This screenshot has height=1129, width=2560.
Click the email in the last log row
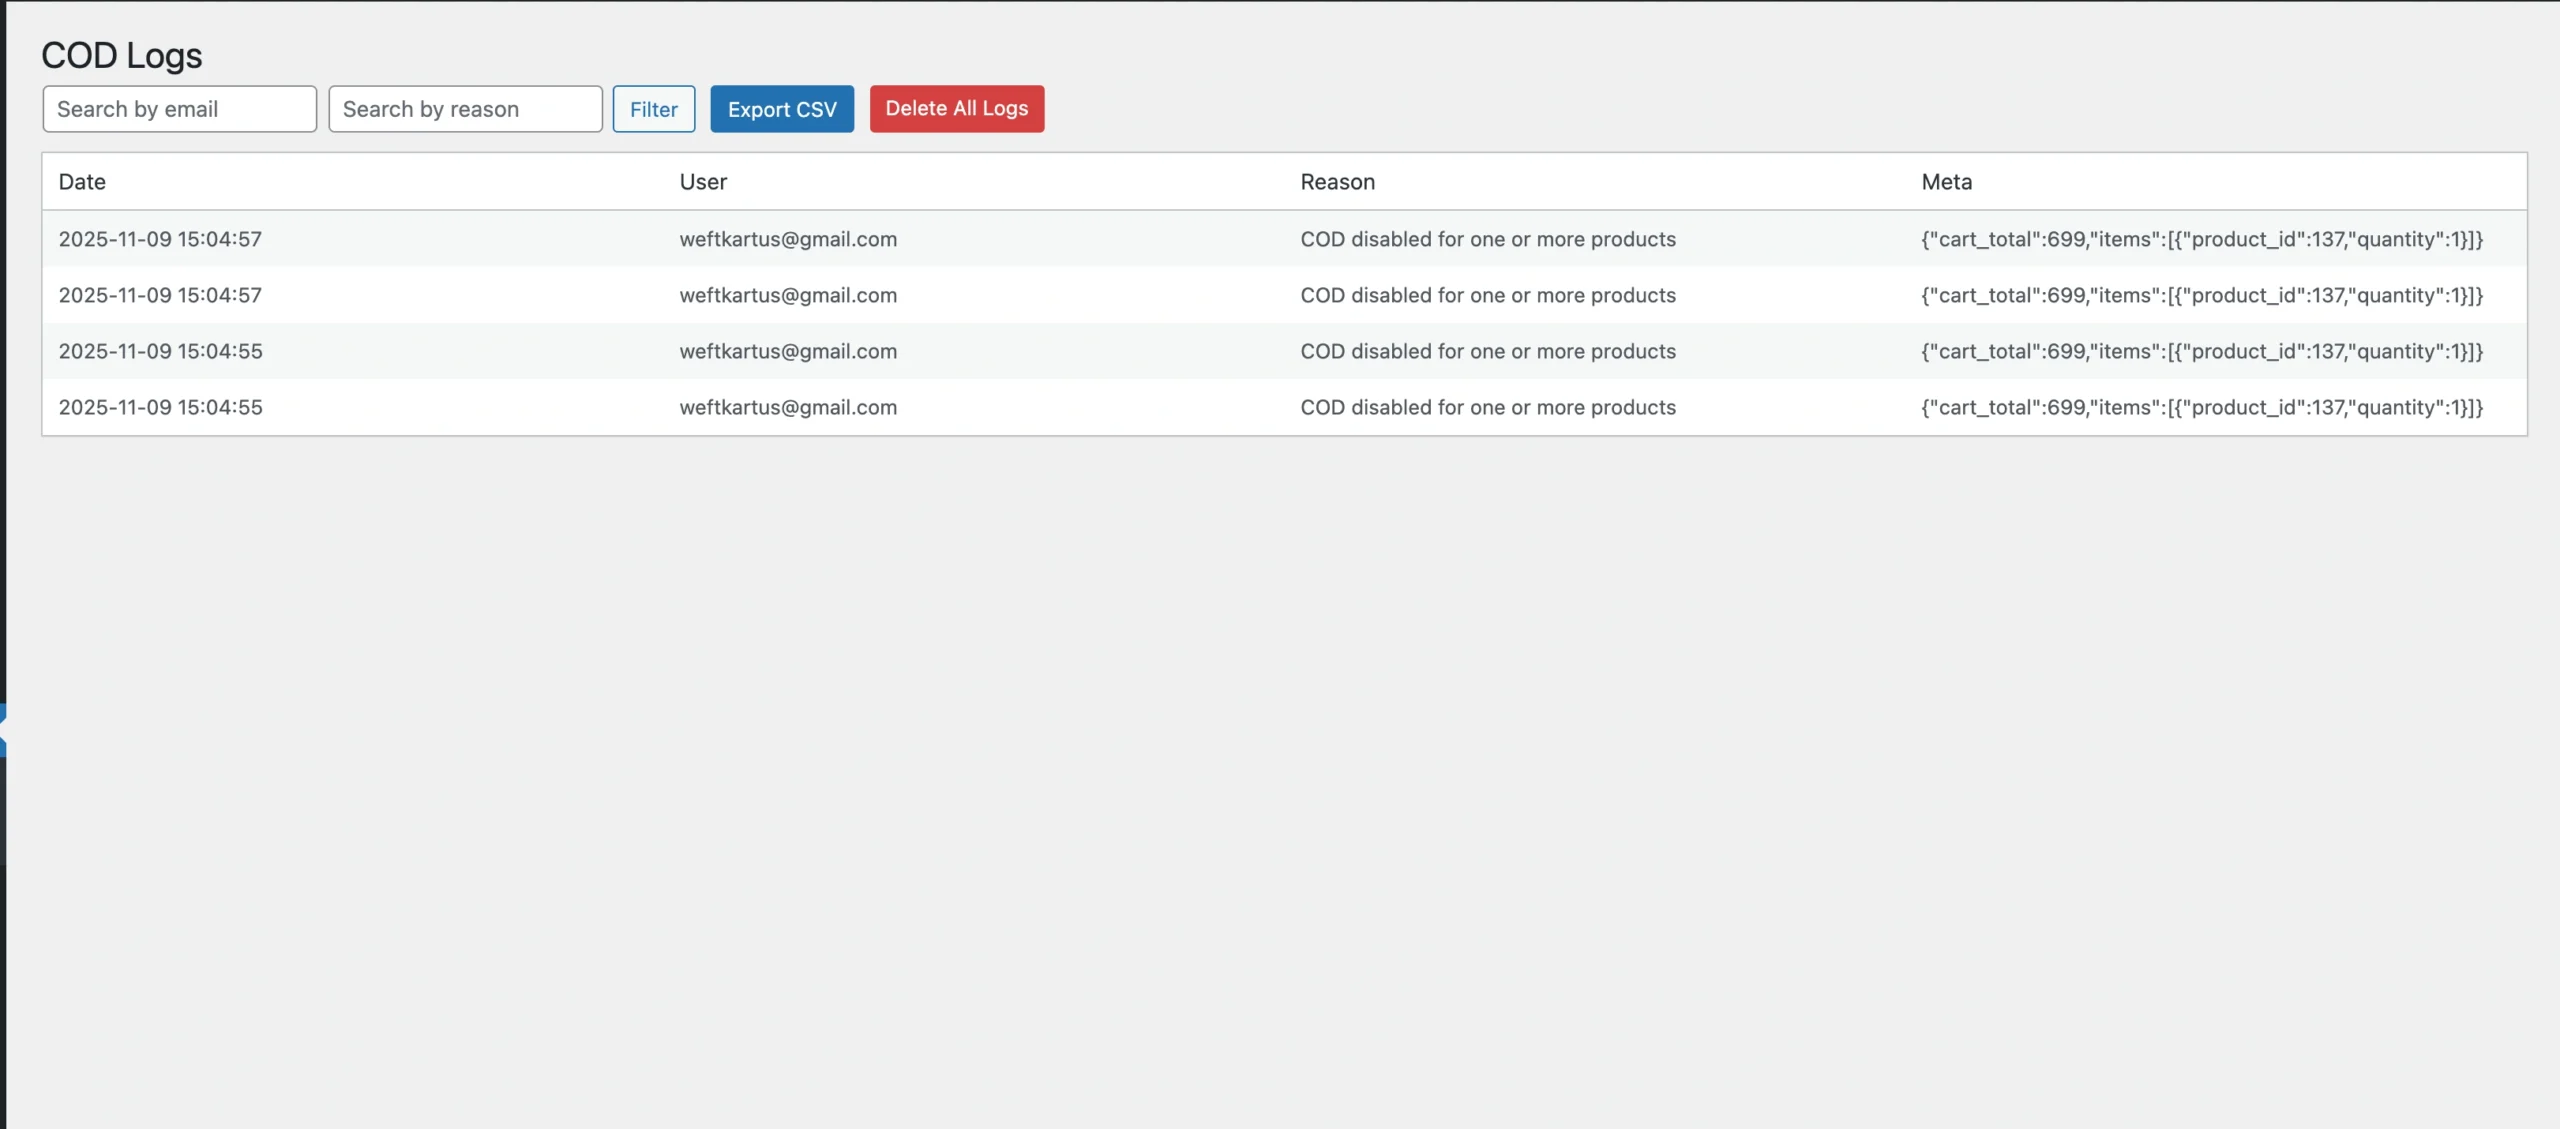(788, 407)
